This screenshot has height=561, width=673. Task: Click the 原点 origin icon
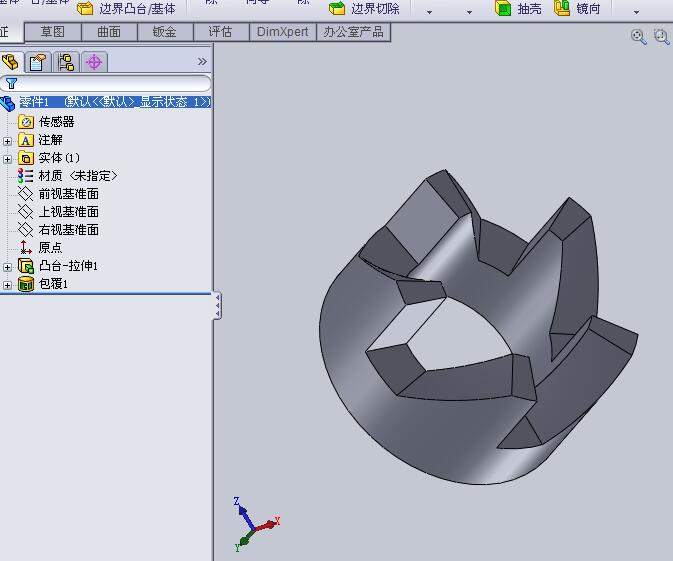(x=26, y=248)
